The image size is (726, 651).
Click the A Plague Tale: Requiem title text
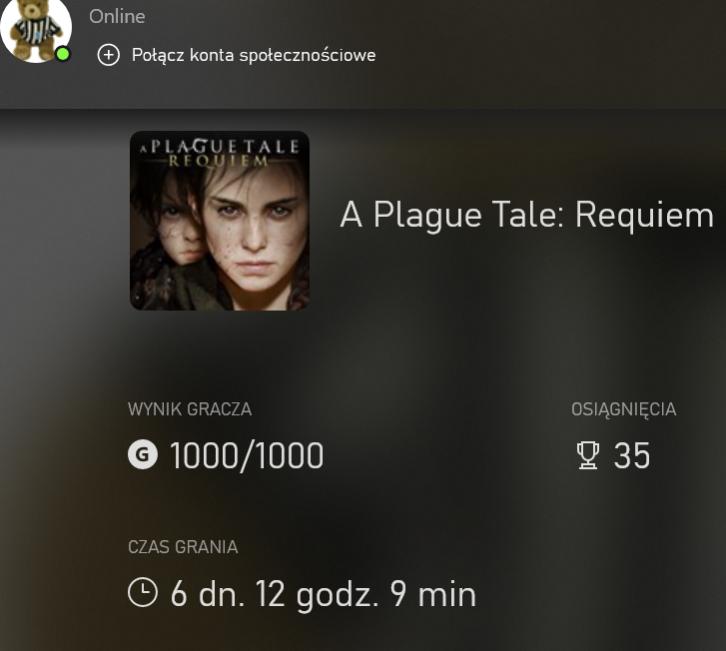point(526,215)
